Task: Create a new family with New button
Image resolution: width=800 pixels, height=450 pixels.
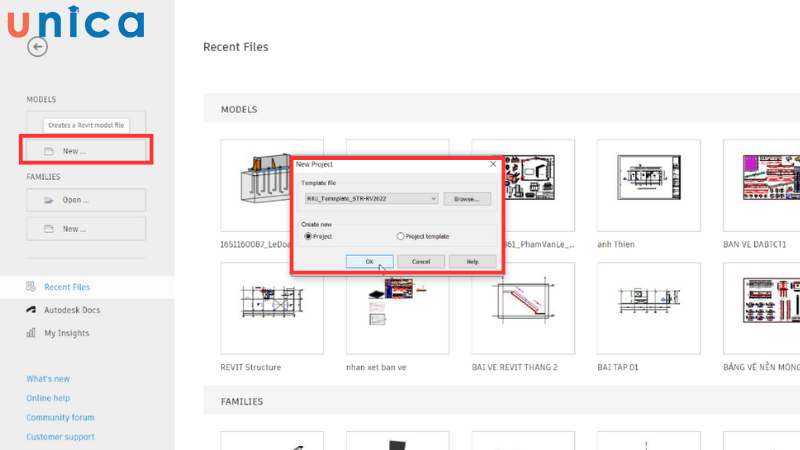Action: [x=86, y=229]
